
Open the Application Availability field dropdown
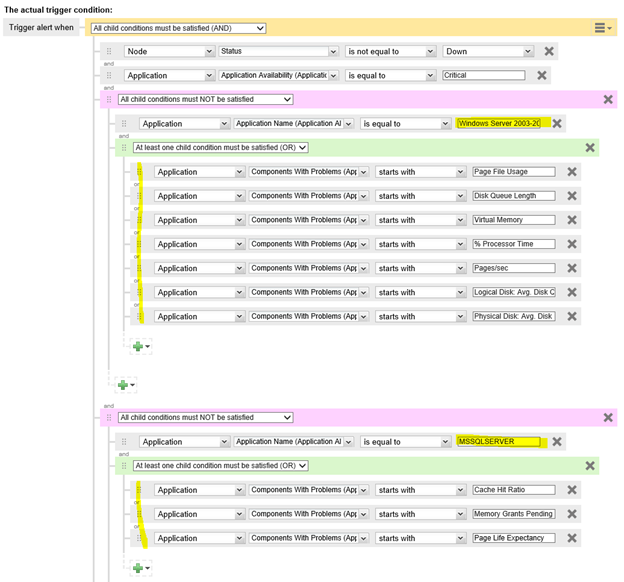[279, 75]
